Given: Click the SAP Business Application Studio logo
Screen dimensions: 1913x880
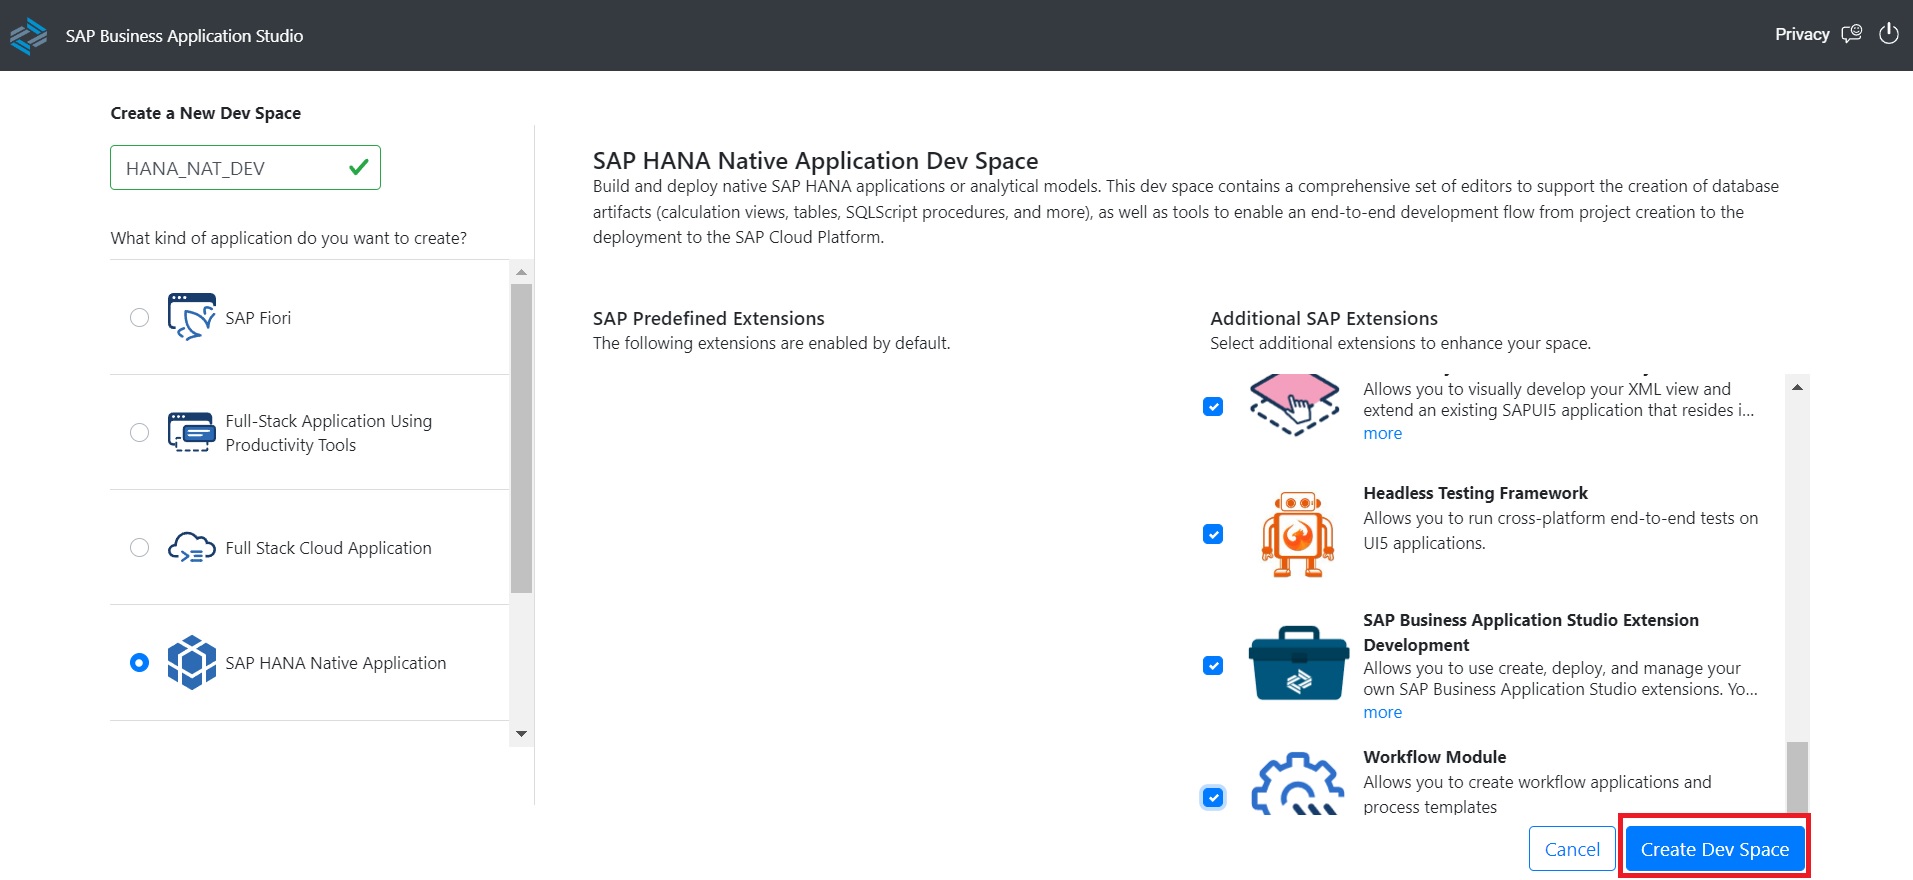Looking at the screenshot, I should tap(29, 36).
